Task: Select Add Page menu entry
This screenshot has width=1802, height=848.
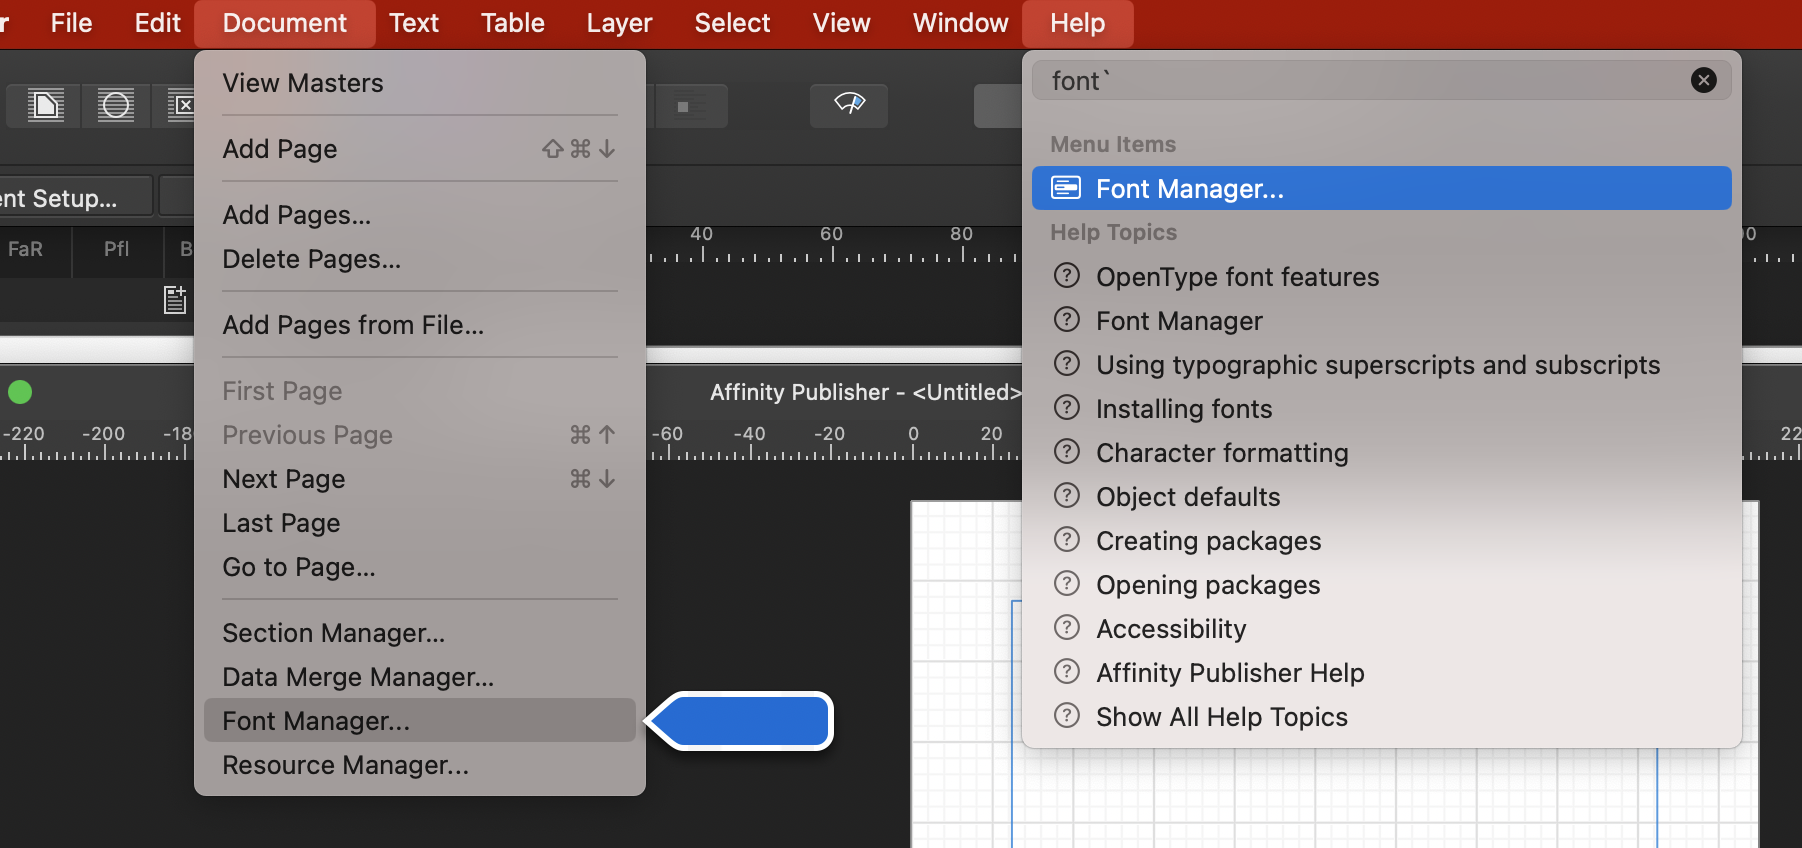Action: pyautogui.click(x=420, y=149)
